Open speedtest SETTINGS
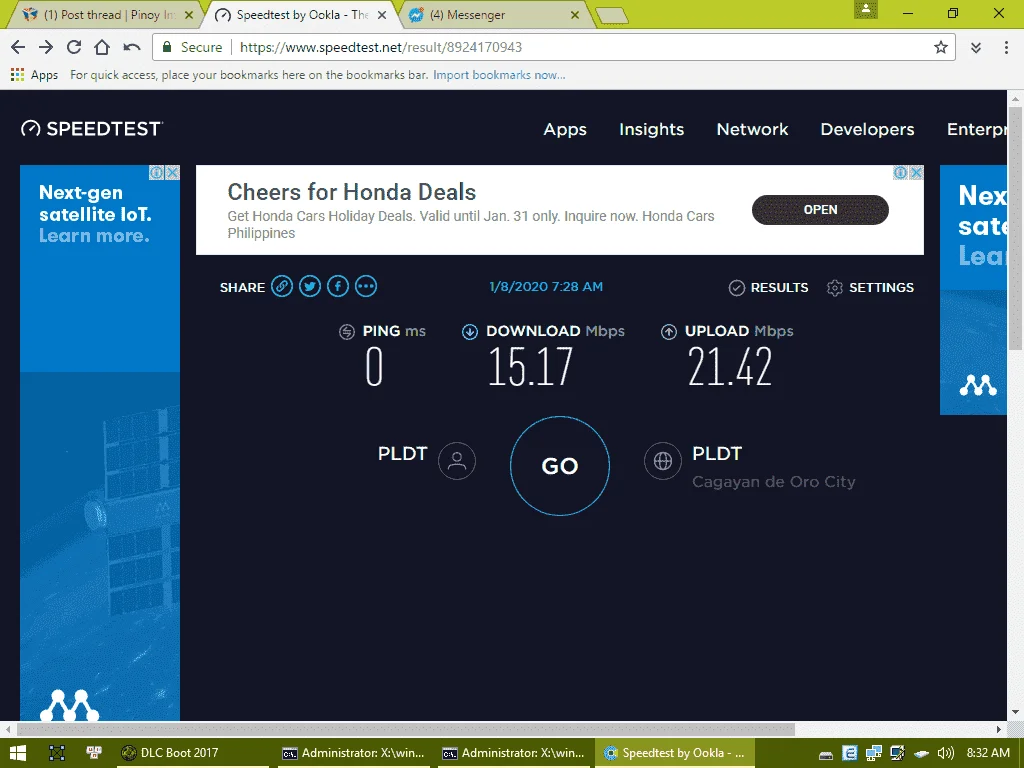1024x768 pixels. (x=870, y=287)
